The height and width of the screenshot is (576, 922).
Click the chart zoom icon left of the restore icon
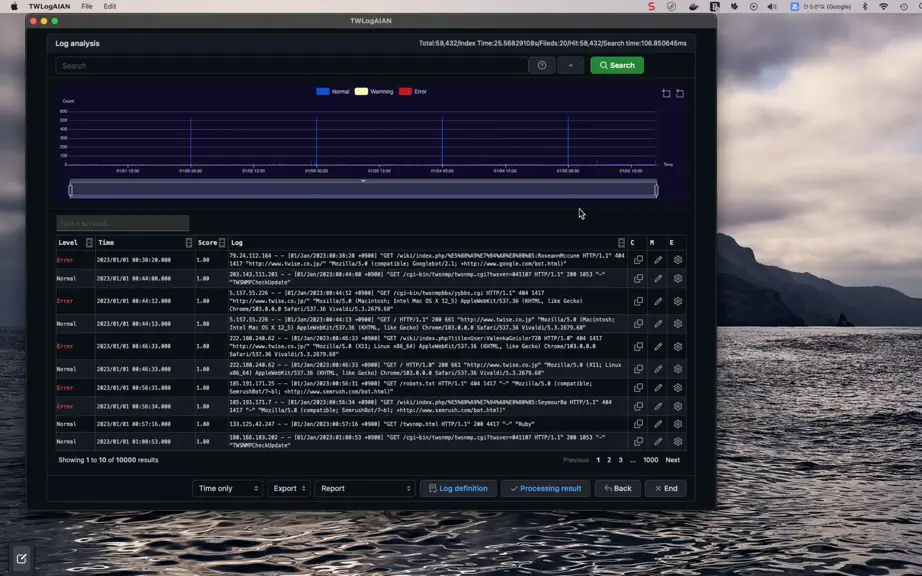pyautogui.click(x=666, y=93)
